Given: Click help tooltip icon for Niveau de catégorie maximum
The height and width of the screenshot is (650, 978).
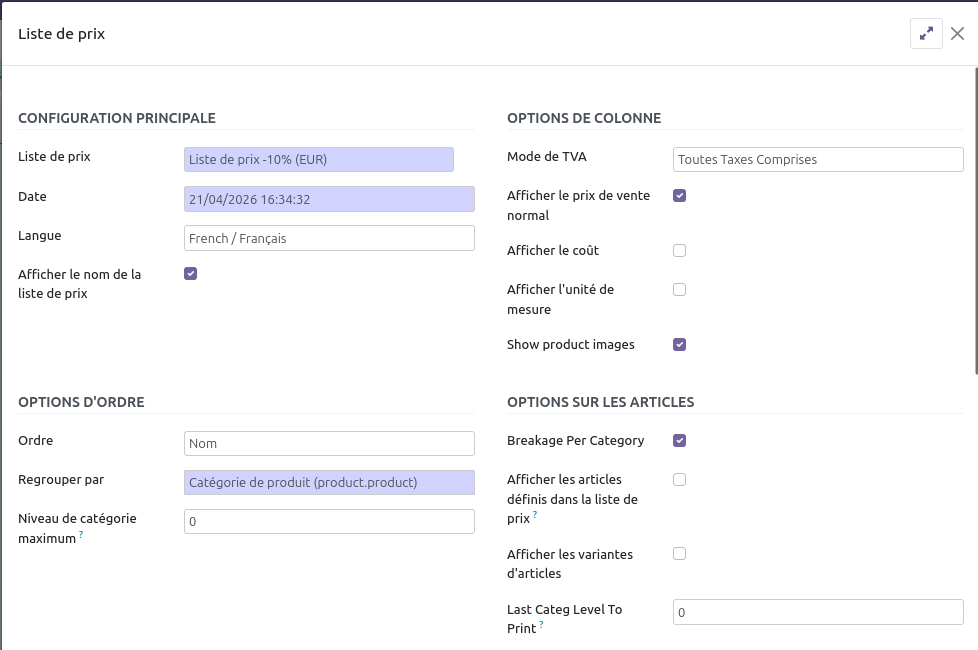Looking at the screenshot, I should point(81,535).
